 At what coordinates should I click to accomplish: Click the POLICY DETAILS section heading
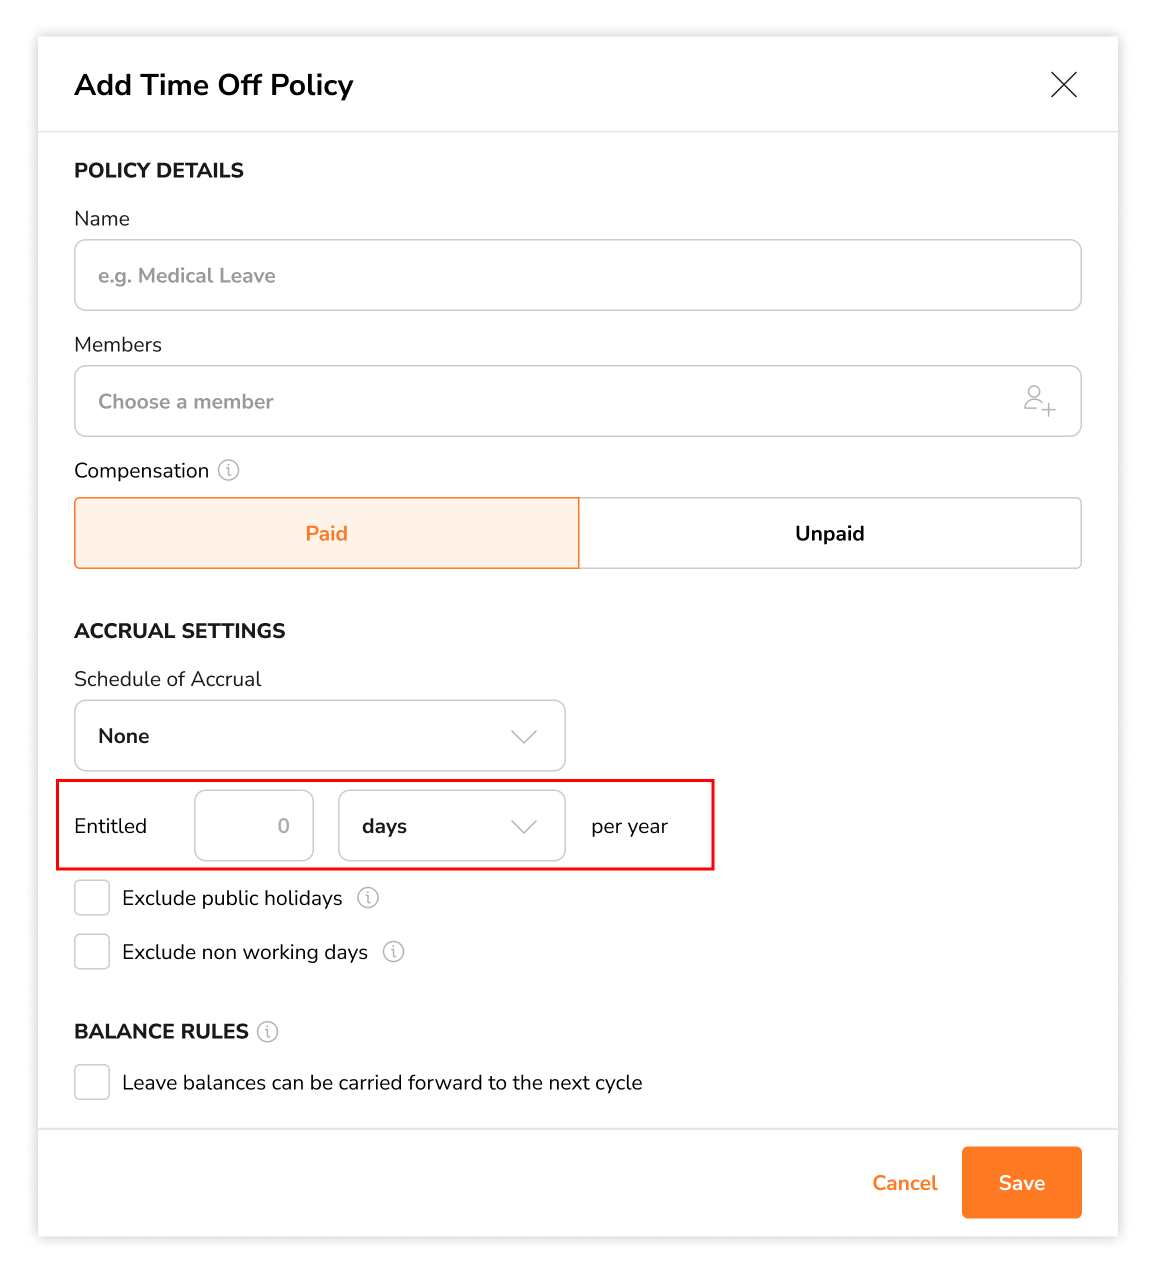[158, 170]
